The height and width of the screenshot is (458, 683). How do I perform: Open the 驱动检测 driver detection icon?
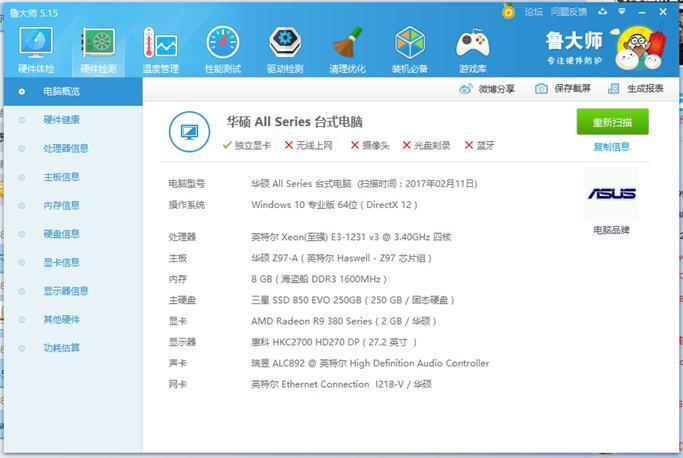tap(285, 44)
